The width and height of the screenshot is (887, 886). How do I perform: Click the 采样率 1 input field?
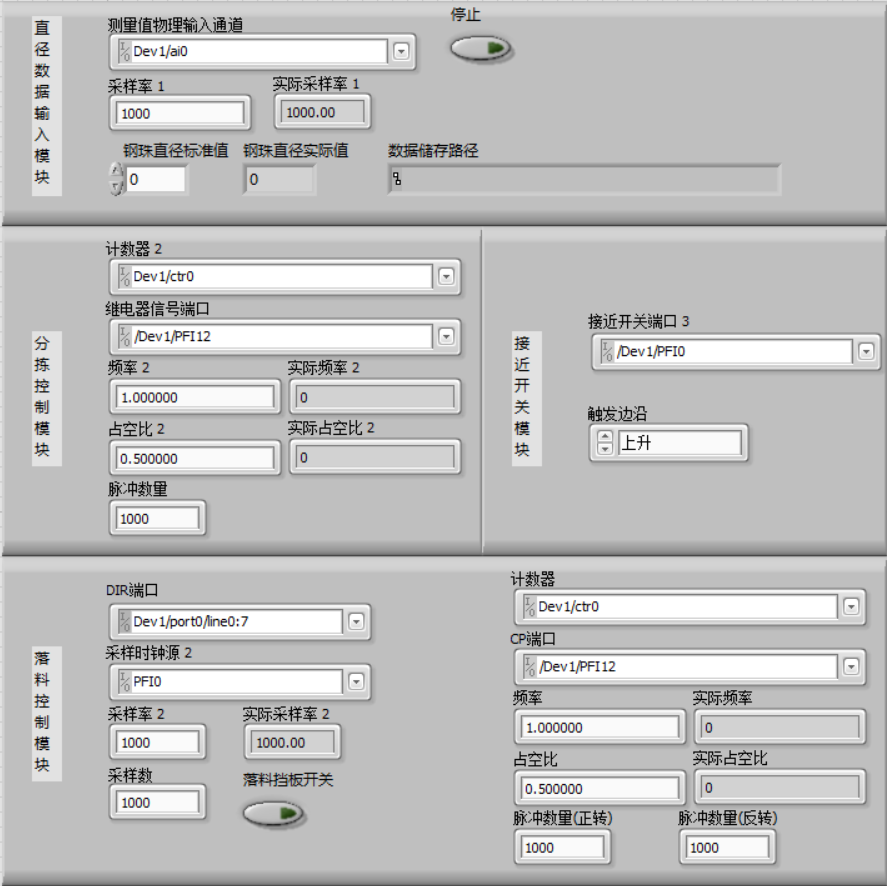tap(180, 113)
